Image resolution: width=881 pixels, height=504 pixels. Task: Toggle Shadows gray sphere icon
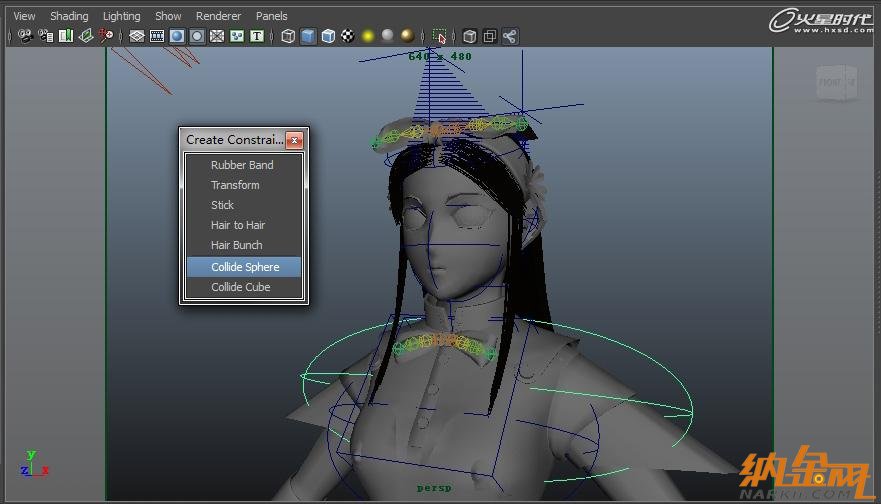(388, 35)
